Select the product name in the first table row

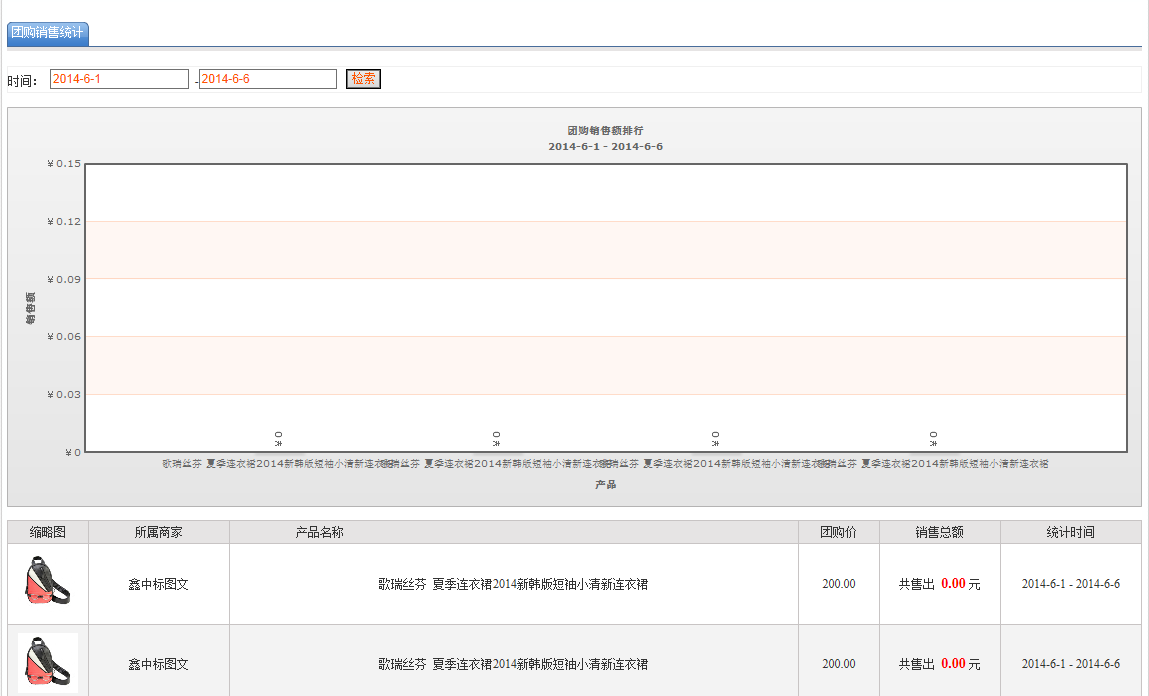[513, 584]
